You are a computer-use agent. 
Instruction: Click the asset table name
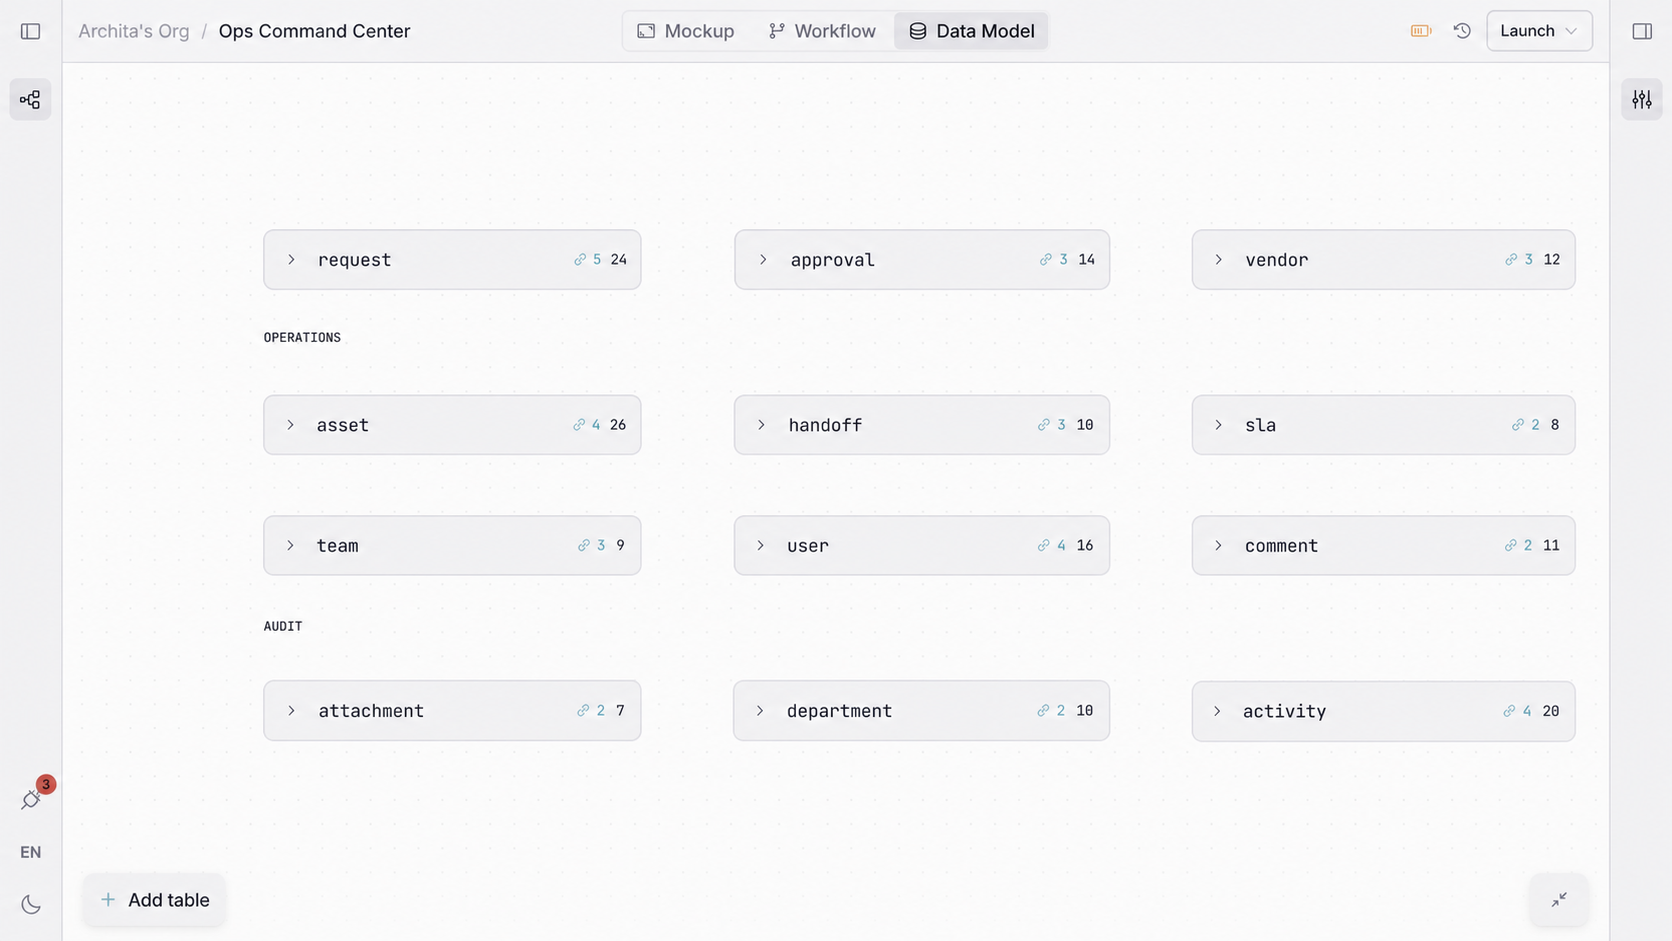(343, 425)
